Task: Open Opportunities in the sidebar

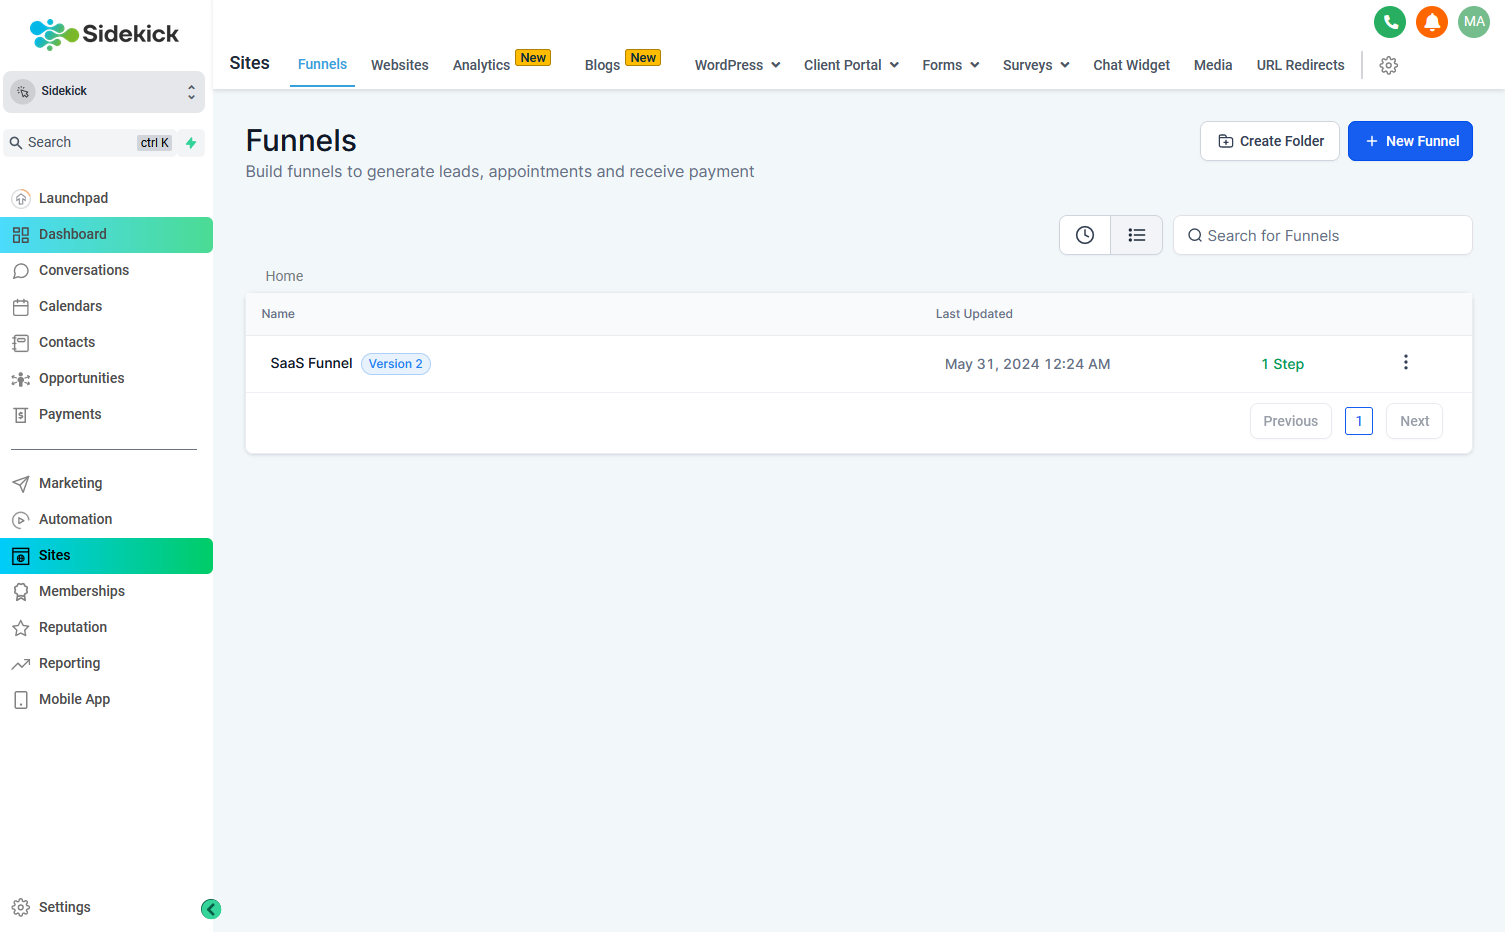Action: [x=106, y=378]
